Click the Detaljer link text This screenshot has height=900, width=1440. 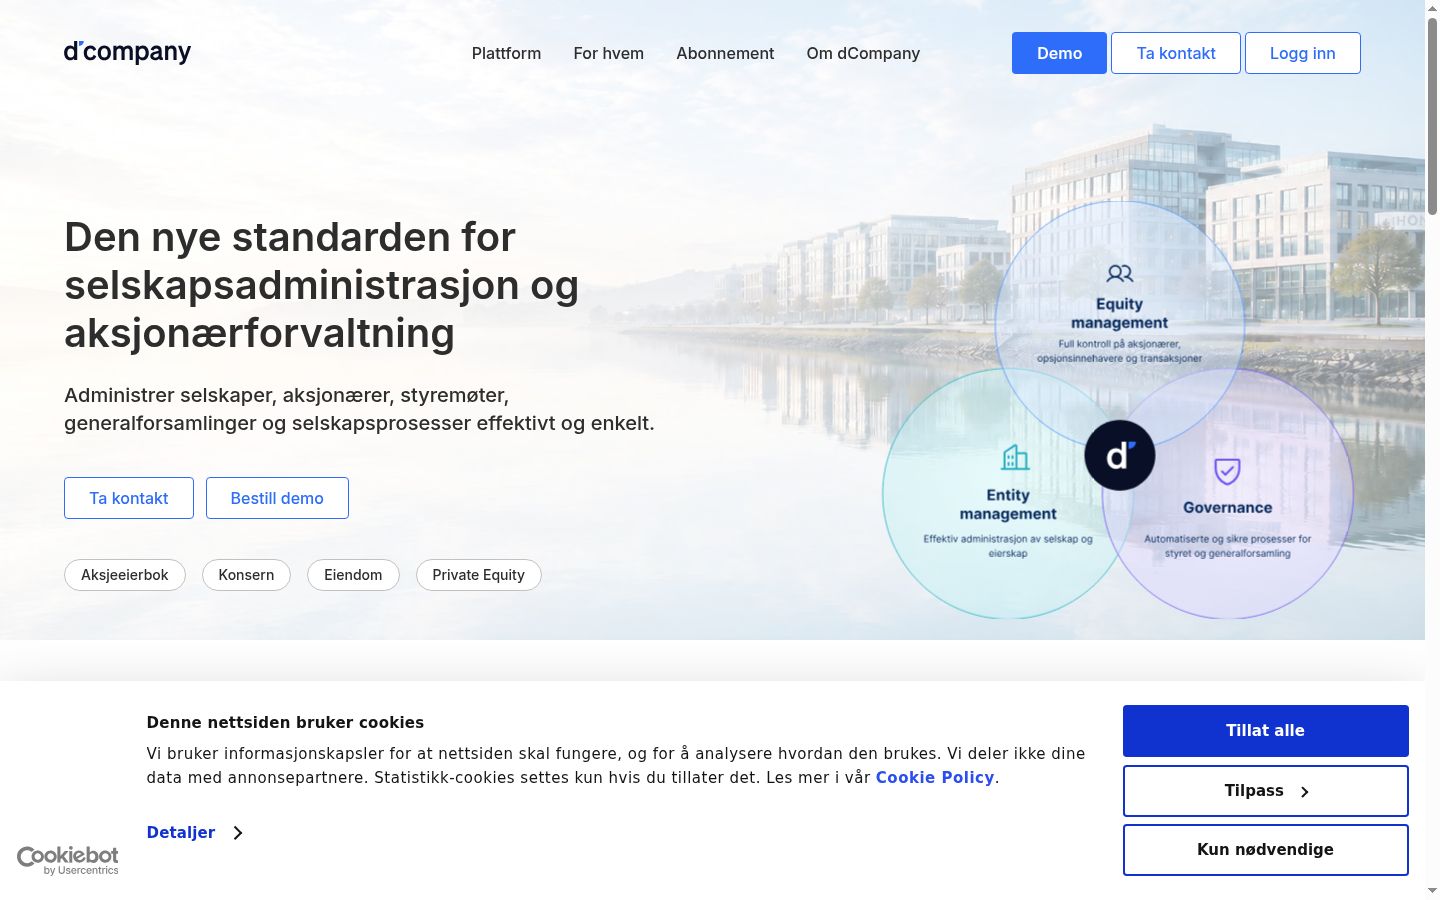[181, 832]
